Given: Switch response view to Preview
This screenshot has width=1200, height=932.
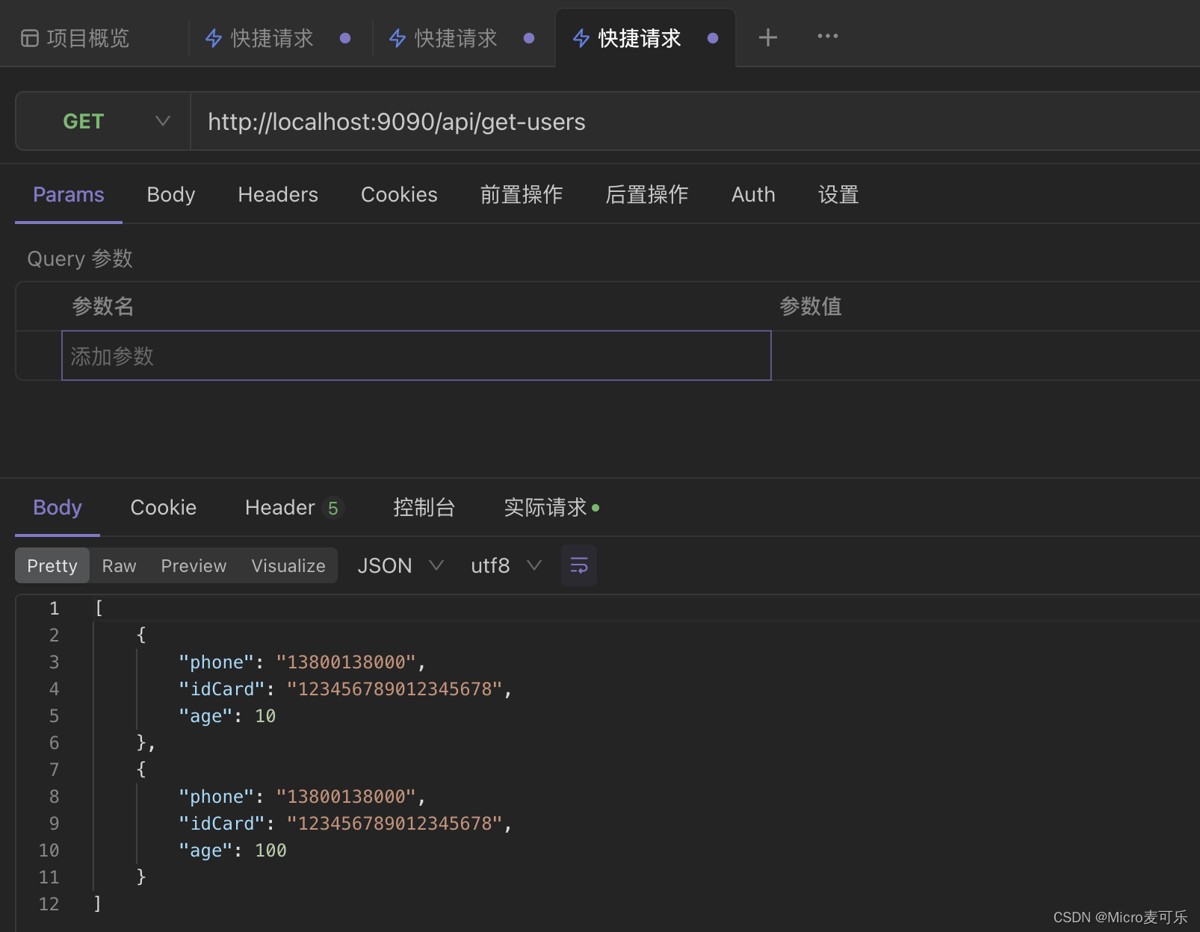Looking at the screenshot, I should click(193, 566).
